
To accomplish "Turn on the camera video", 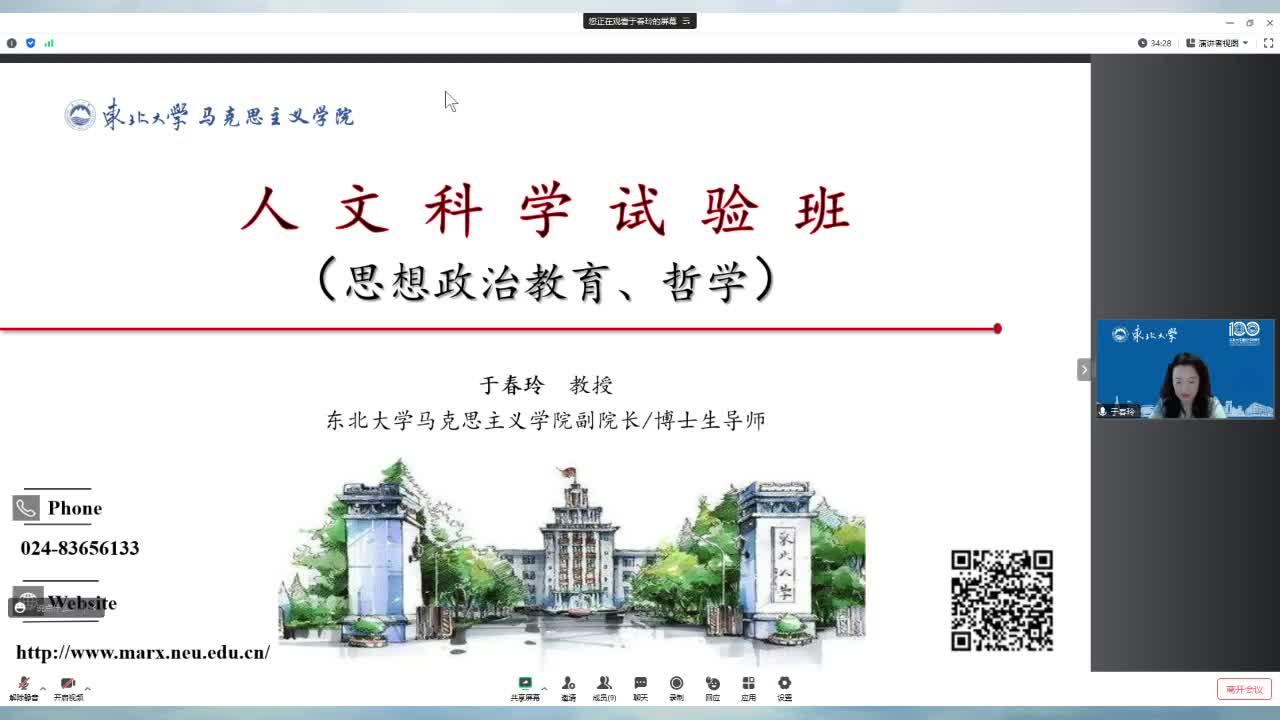I will point(68,687).
